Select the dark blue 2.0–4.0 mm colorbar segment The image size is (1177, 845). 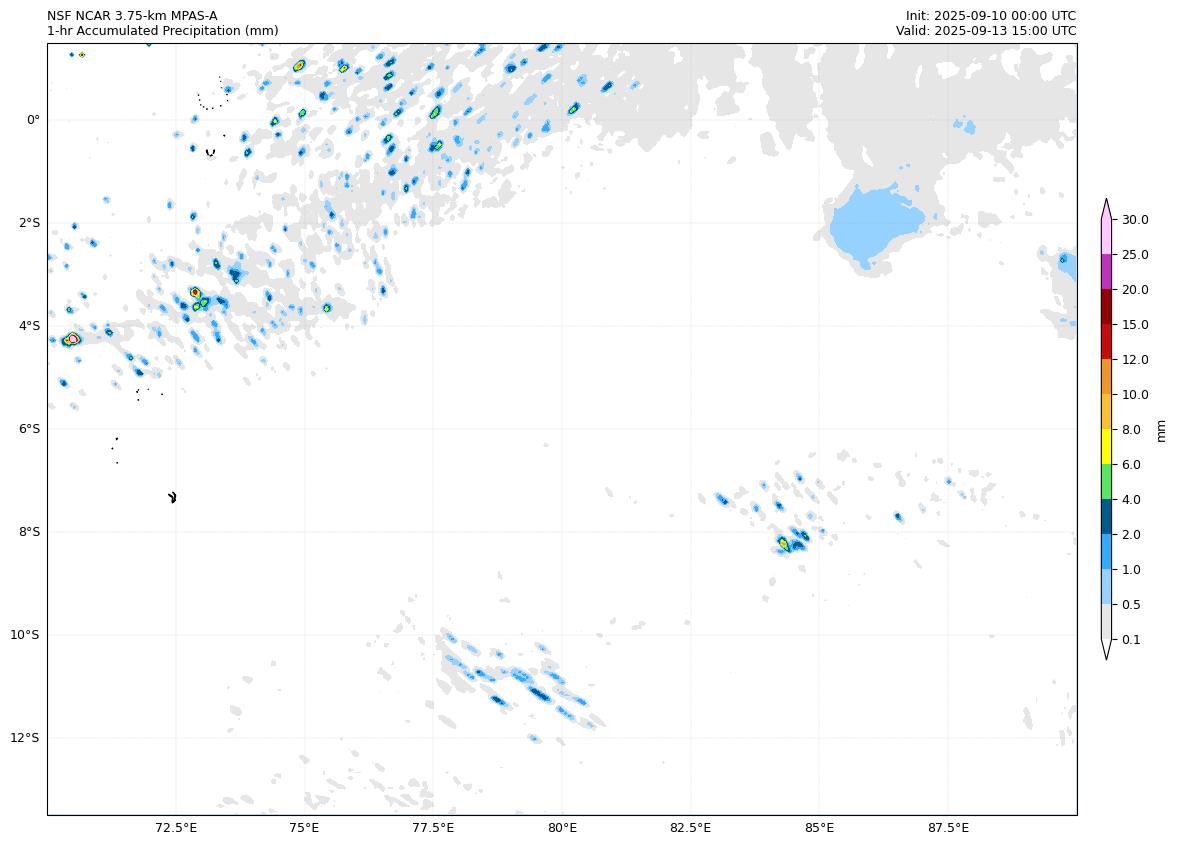(1106, 517)
